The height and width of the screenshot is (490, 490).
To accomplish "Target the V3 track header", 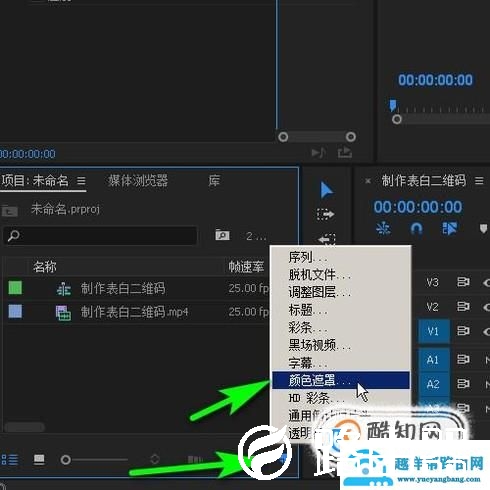I will 433,282.
